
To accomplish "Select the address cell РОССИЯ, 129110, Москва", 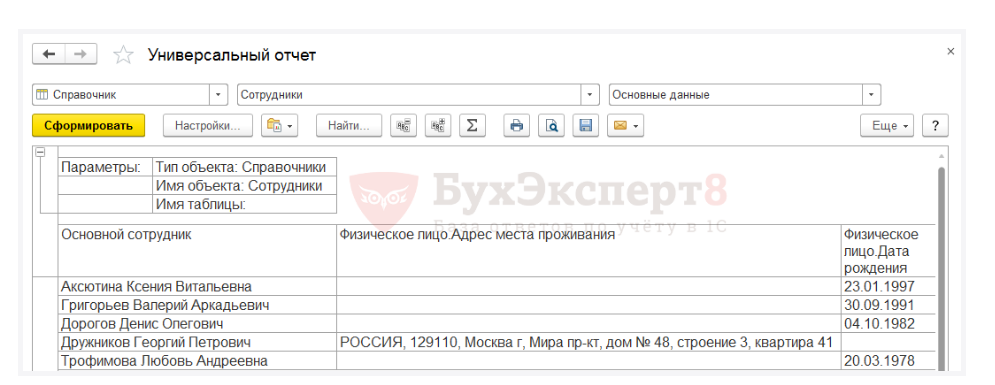I will [x=588, y=342].
